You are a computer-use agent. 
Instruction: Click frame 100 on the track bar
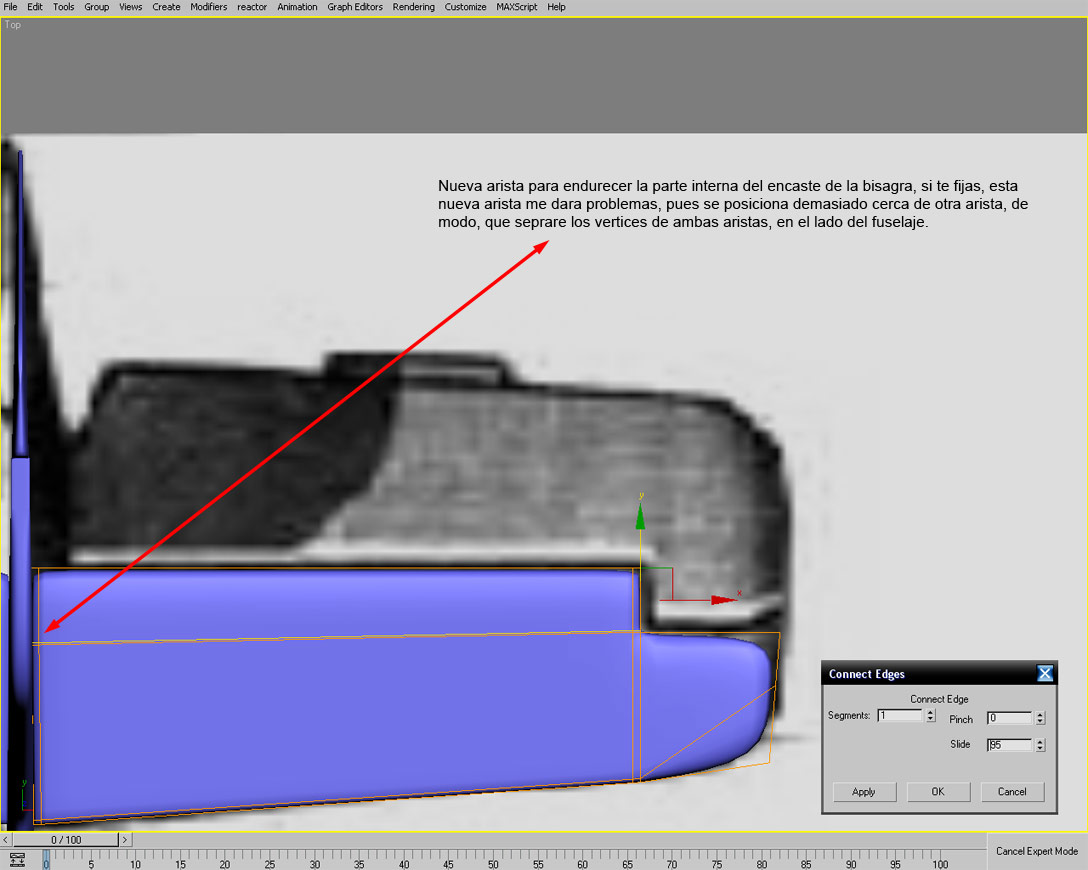click(940, 864)
